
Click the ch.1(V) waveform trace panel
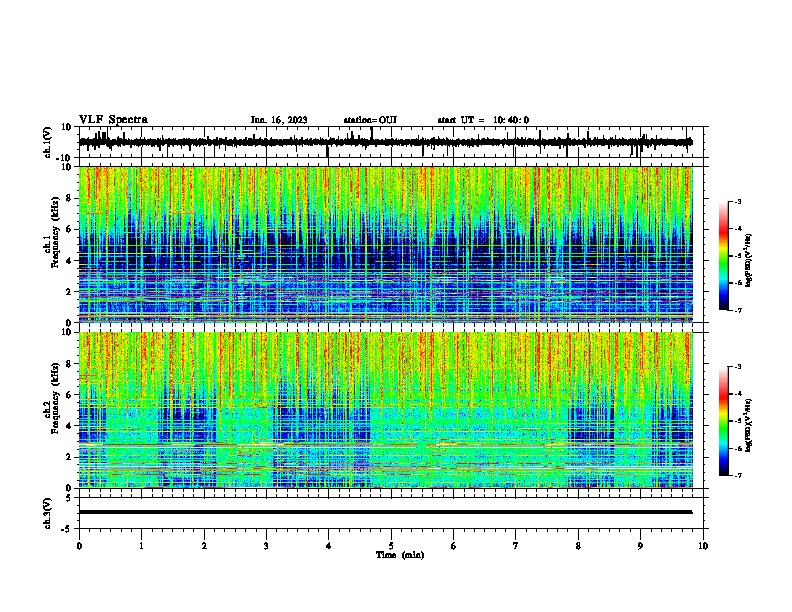(391, 142)
